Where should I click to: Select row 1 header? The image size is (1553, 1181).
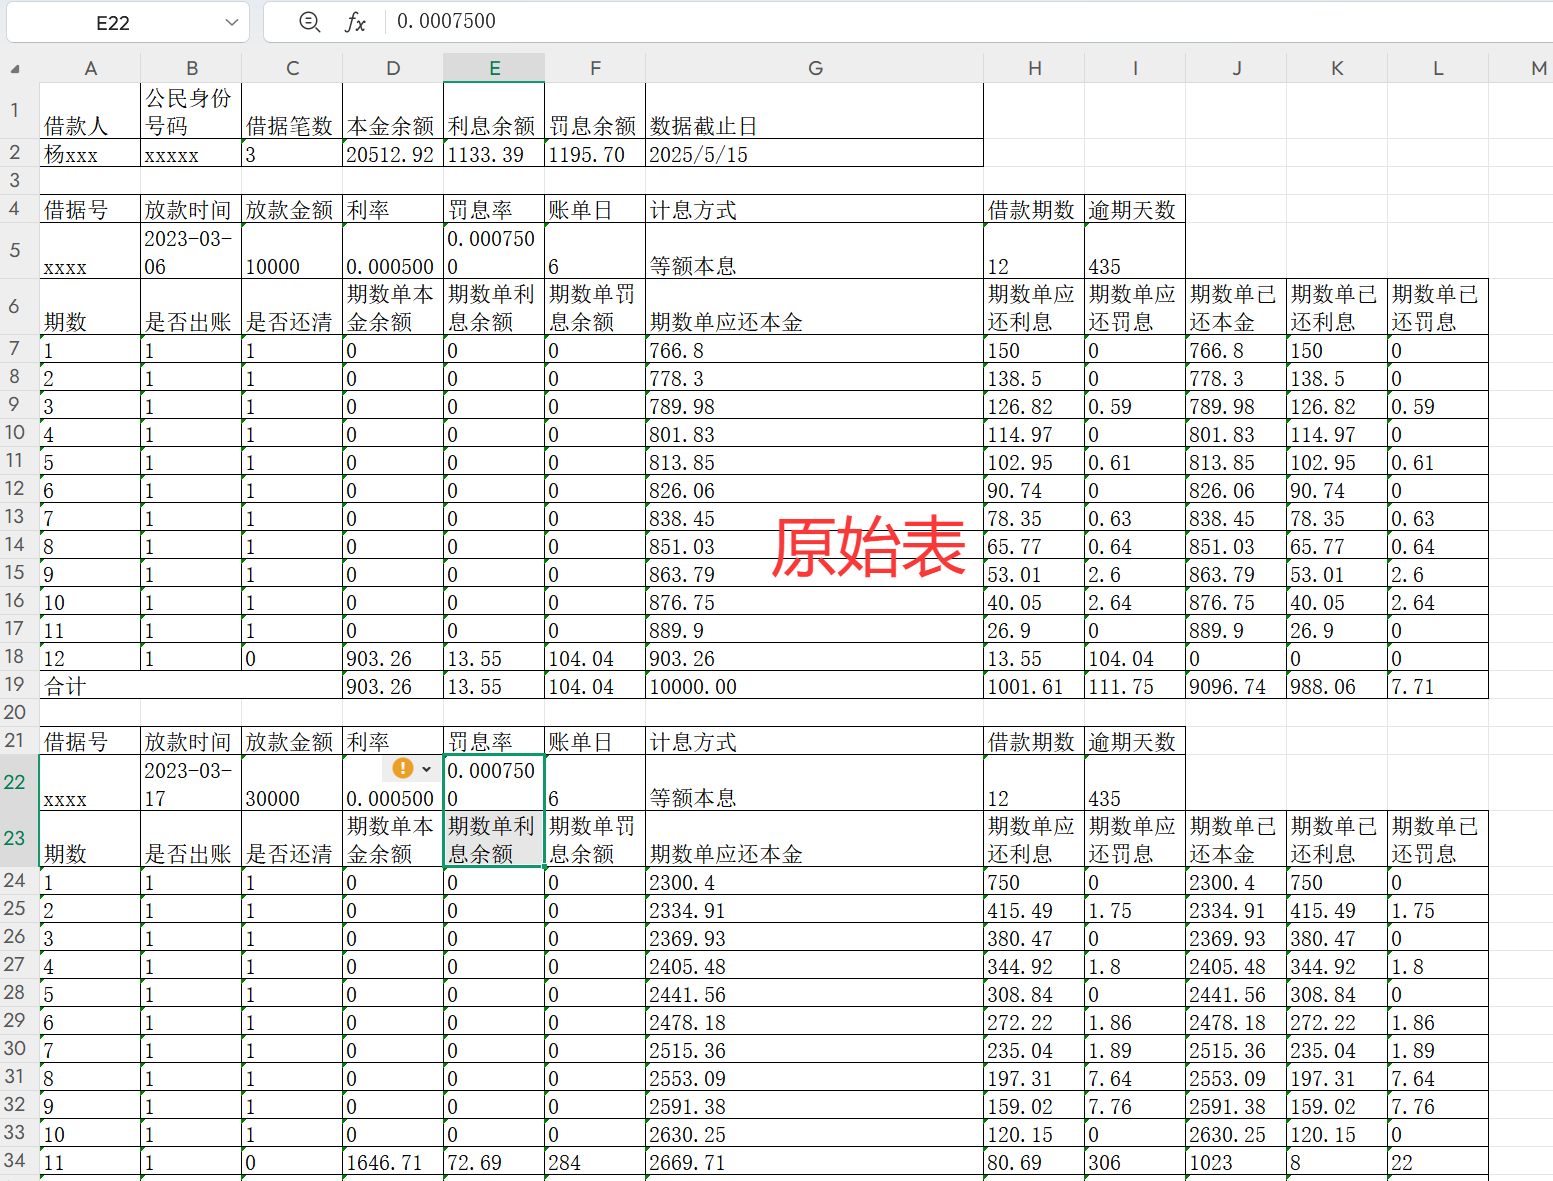15,110
